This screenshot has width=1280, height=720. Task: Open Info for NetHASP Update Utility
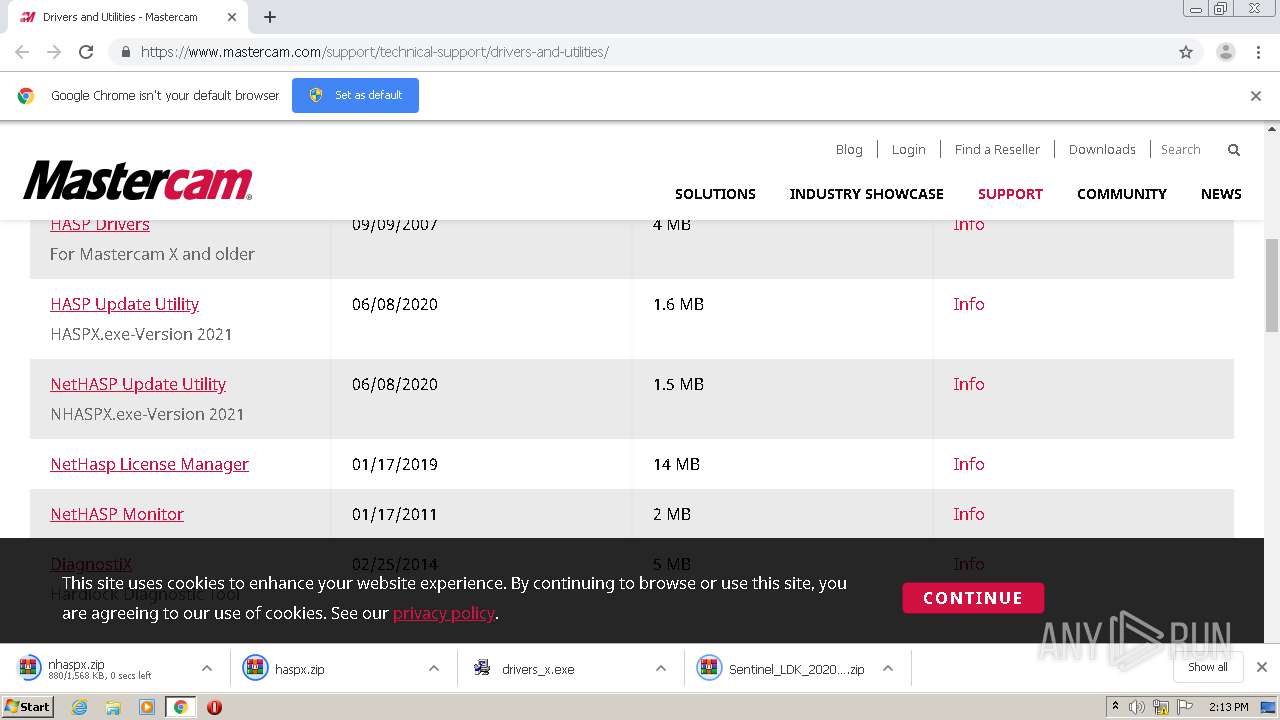(968, 384)
